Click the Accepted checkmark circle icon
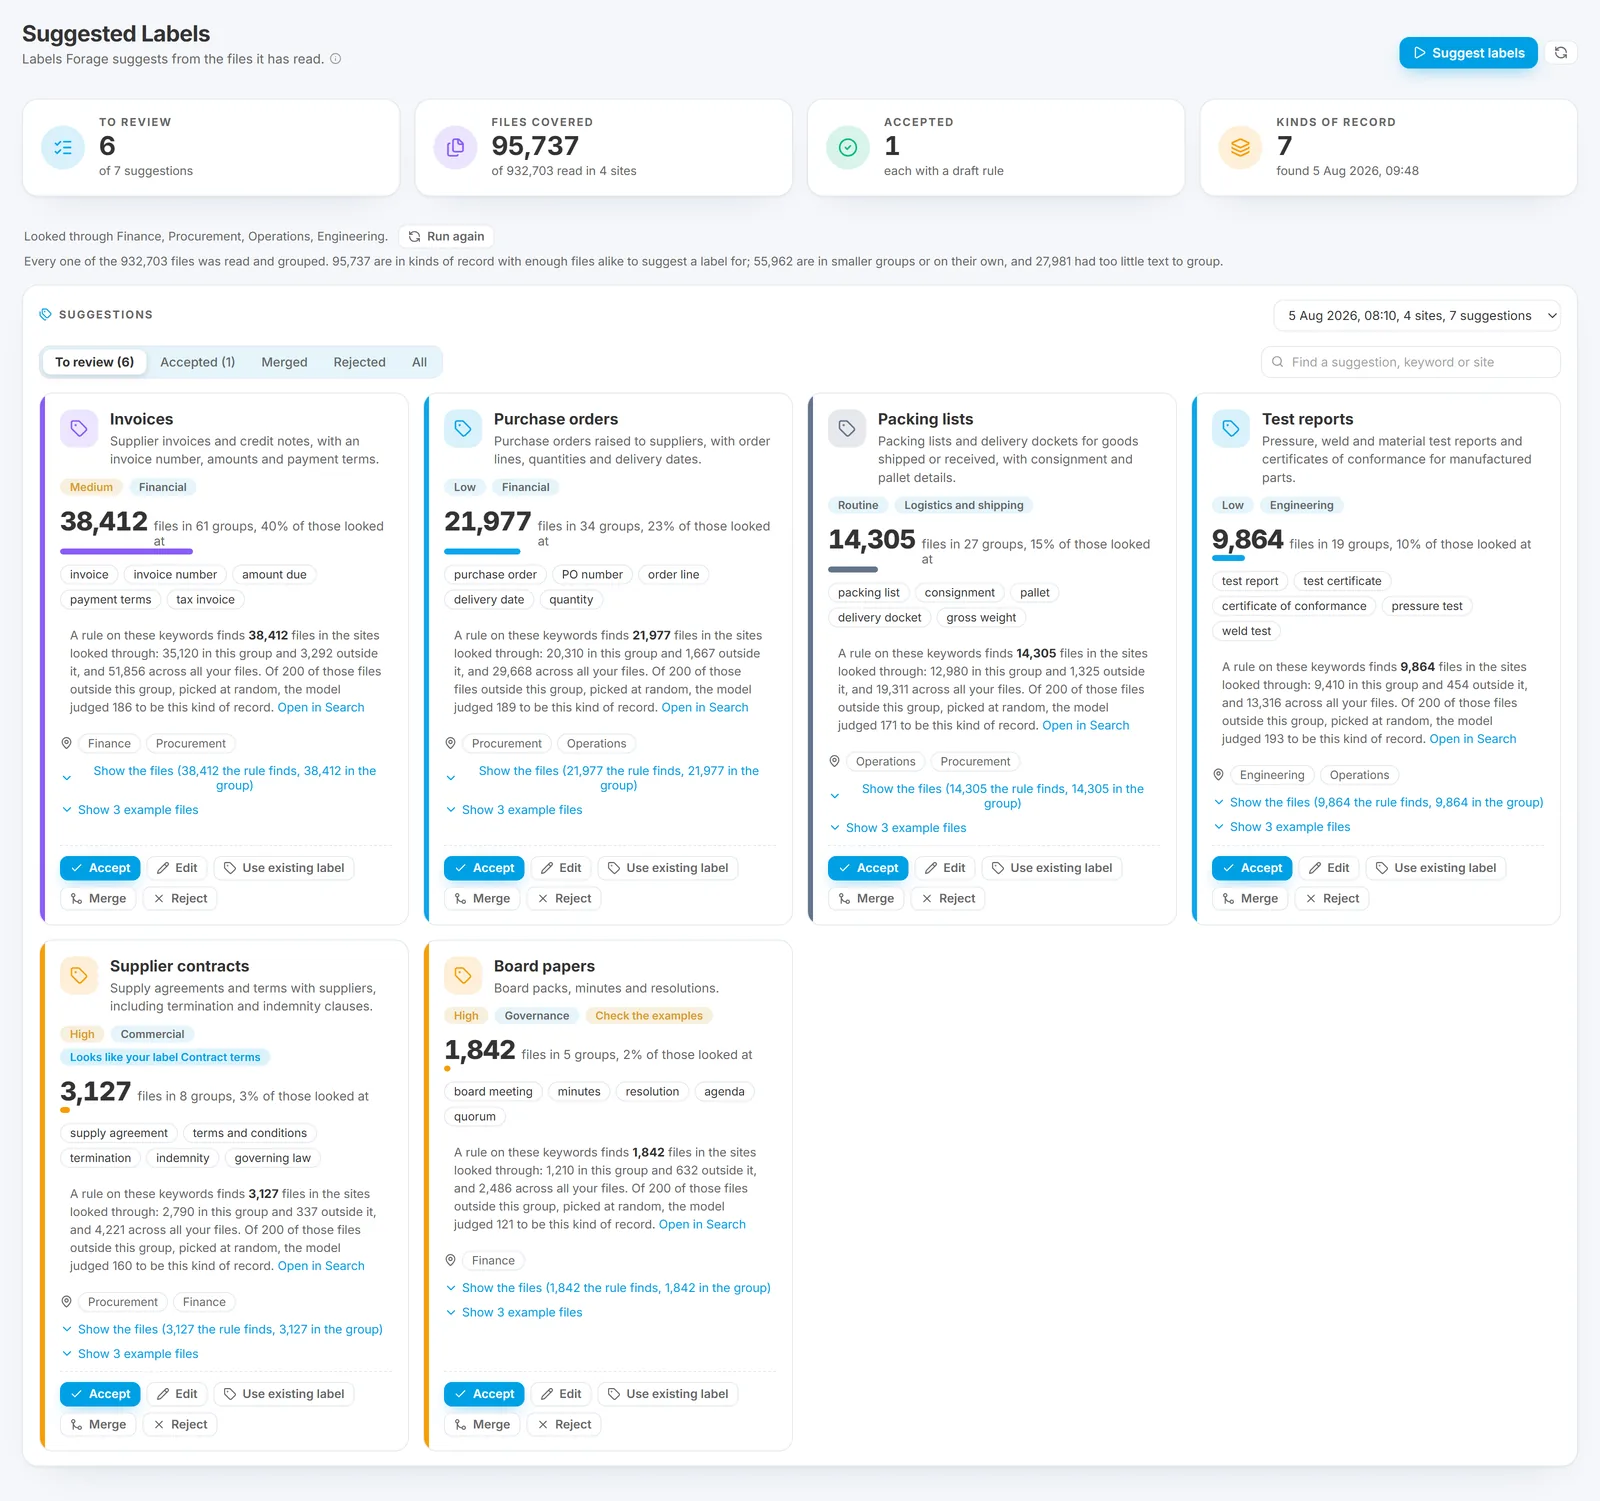This screenshot has width=1600, height=1501. coord(848,148)
